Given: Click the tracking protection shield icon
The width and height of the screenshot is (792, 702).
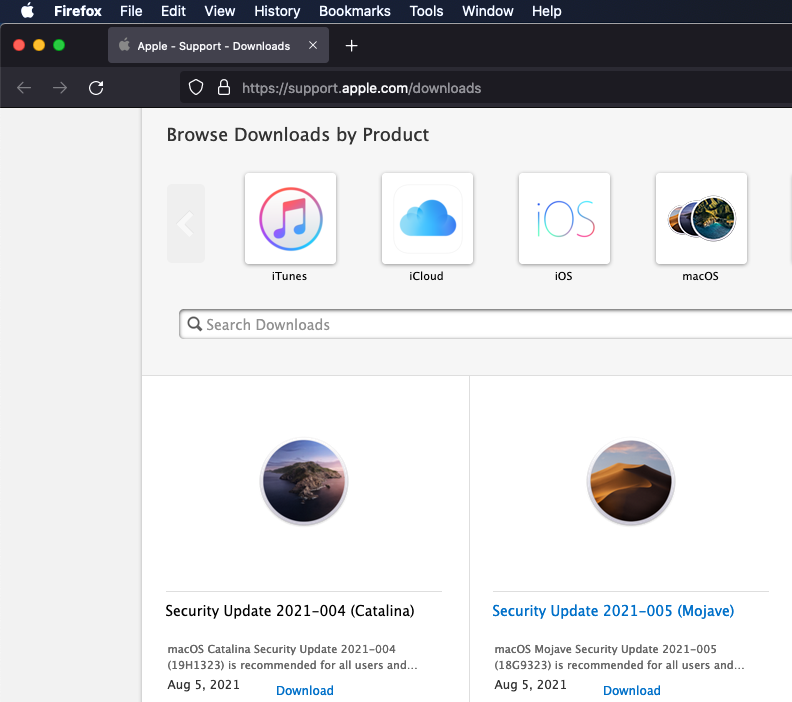Looking at the screenshot, I should click(196, 88).
